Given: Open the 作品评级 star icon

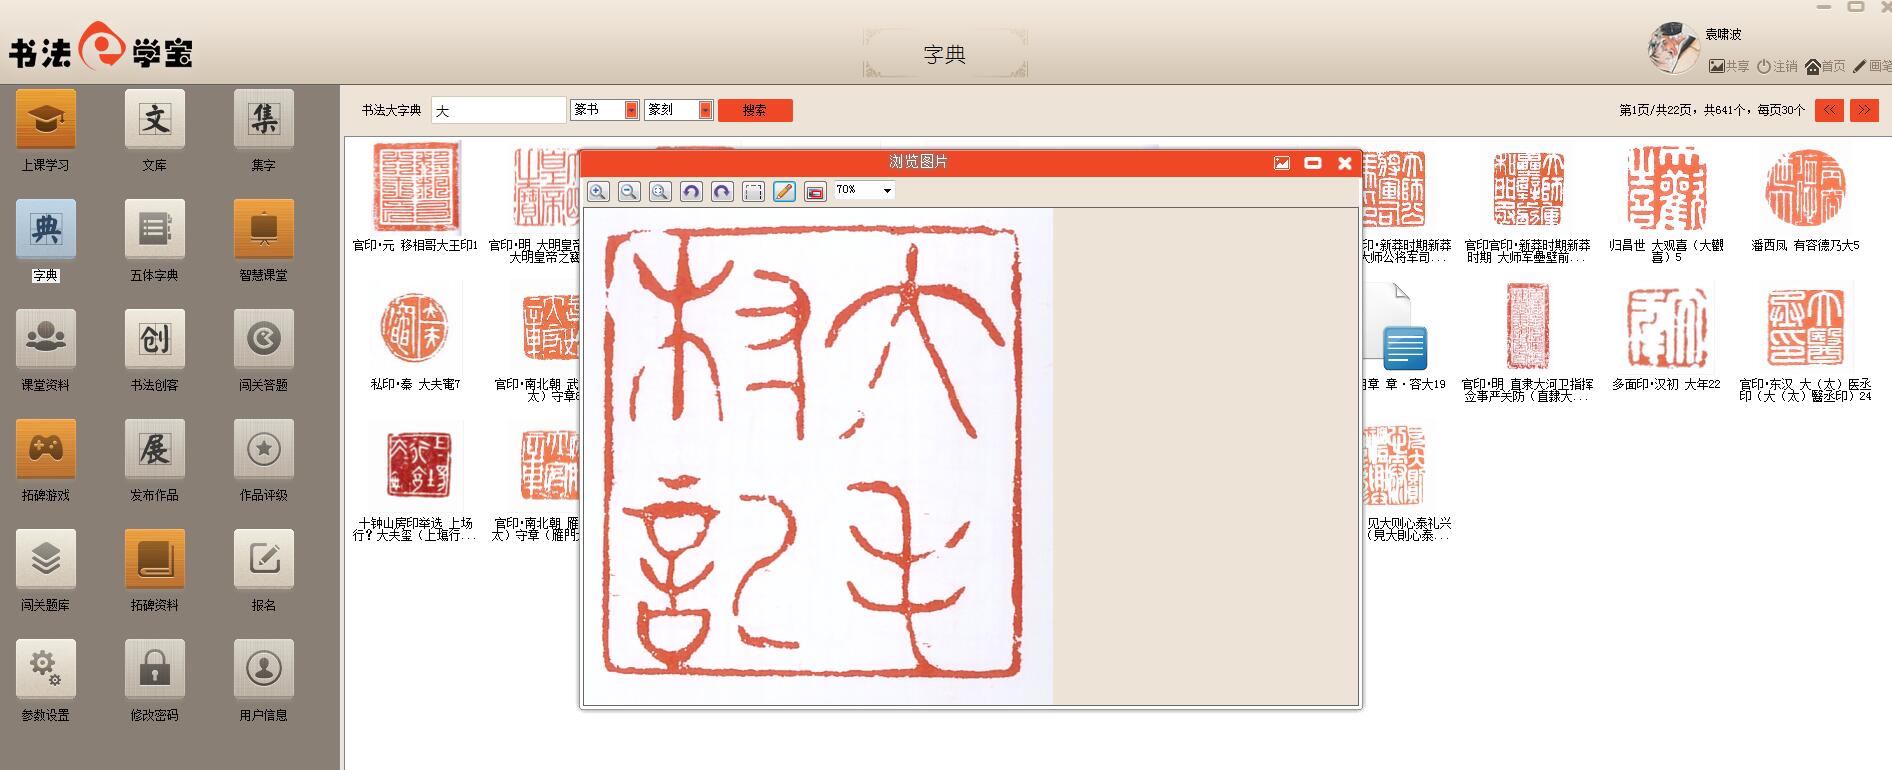Looking at the screenshot, I should point(264,450).
